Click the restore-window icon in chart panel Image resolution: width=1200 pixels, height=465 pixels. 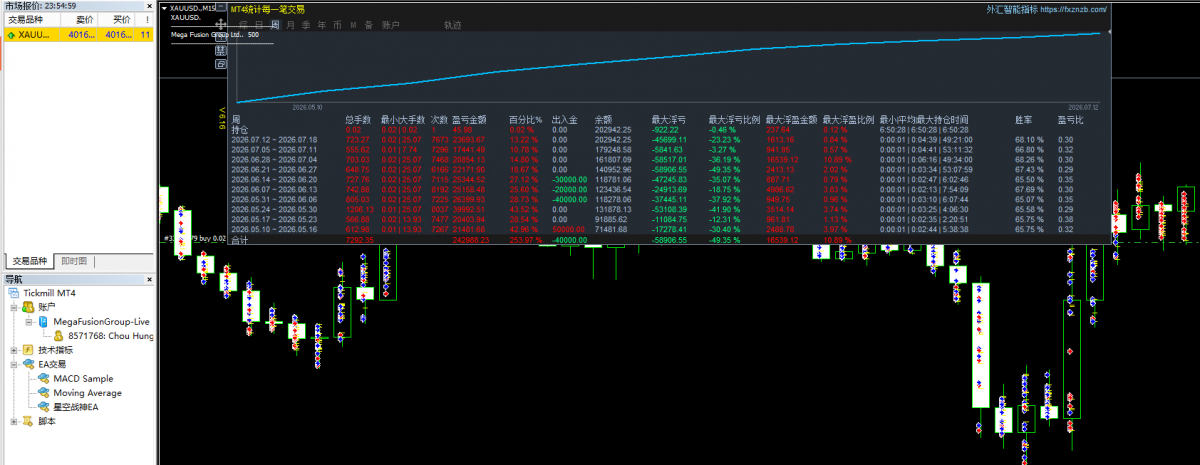[220, 64]
